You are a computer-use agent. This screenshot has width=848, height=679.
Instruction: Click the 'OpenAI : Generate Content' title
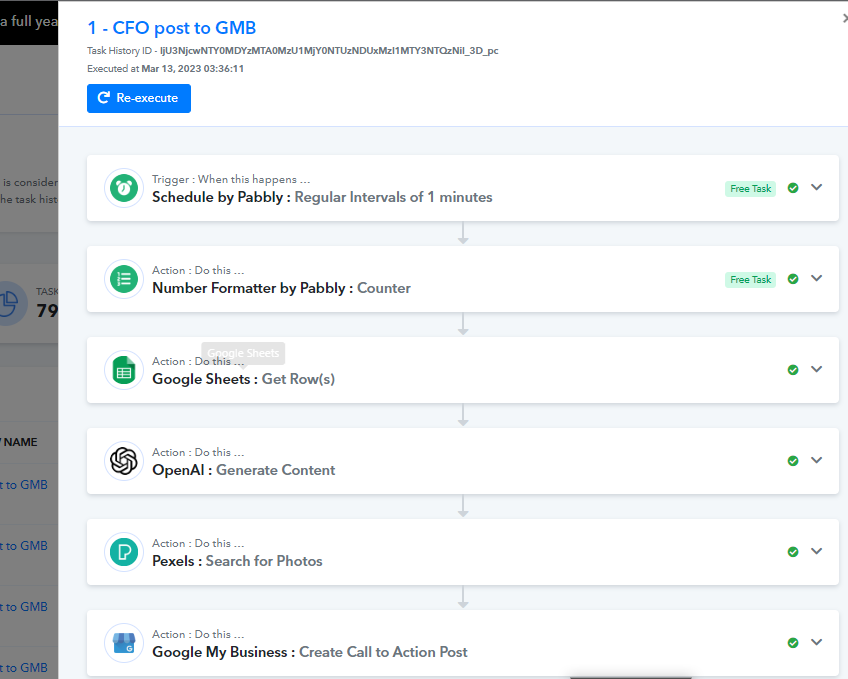tap(243, 470)
